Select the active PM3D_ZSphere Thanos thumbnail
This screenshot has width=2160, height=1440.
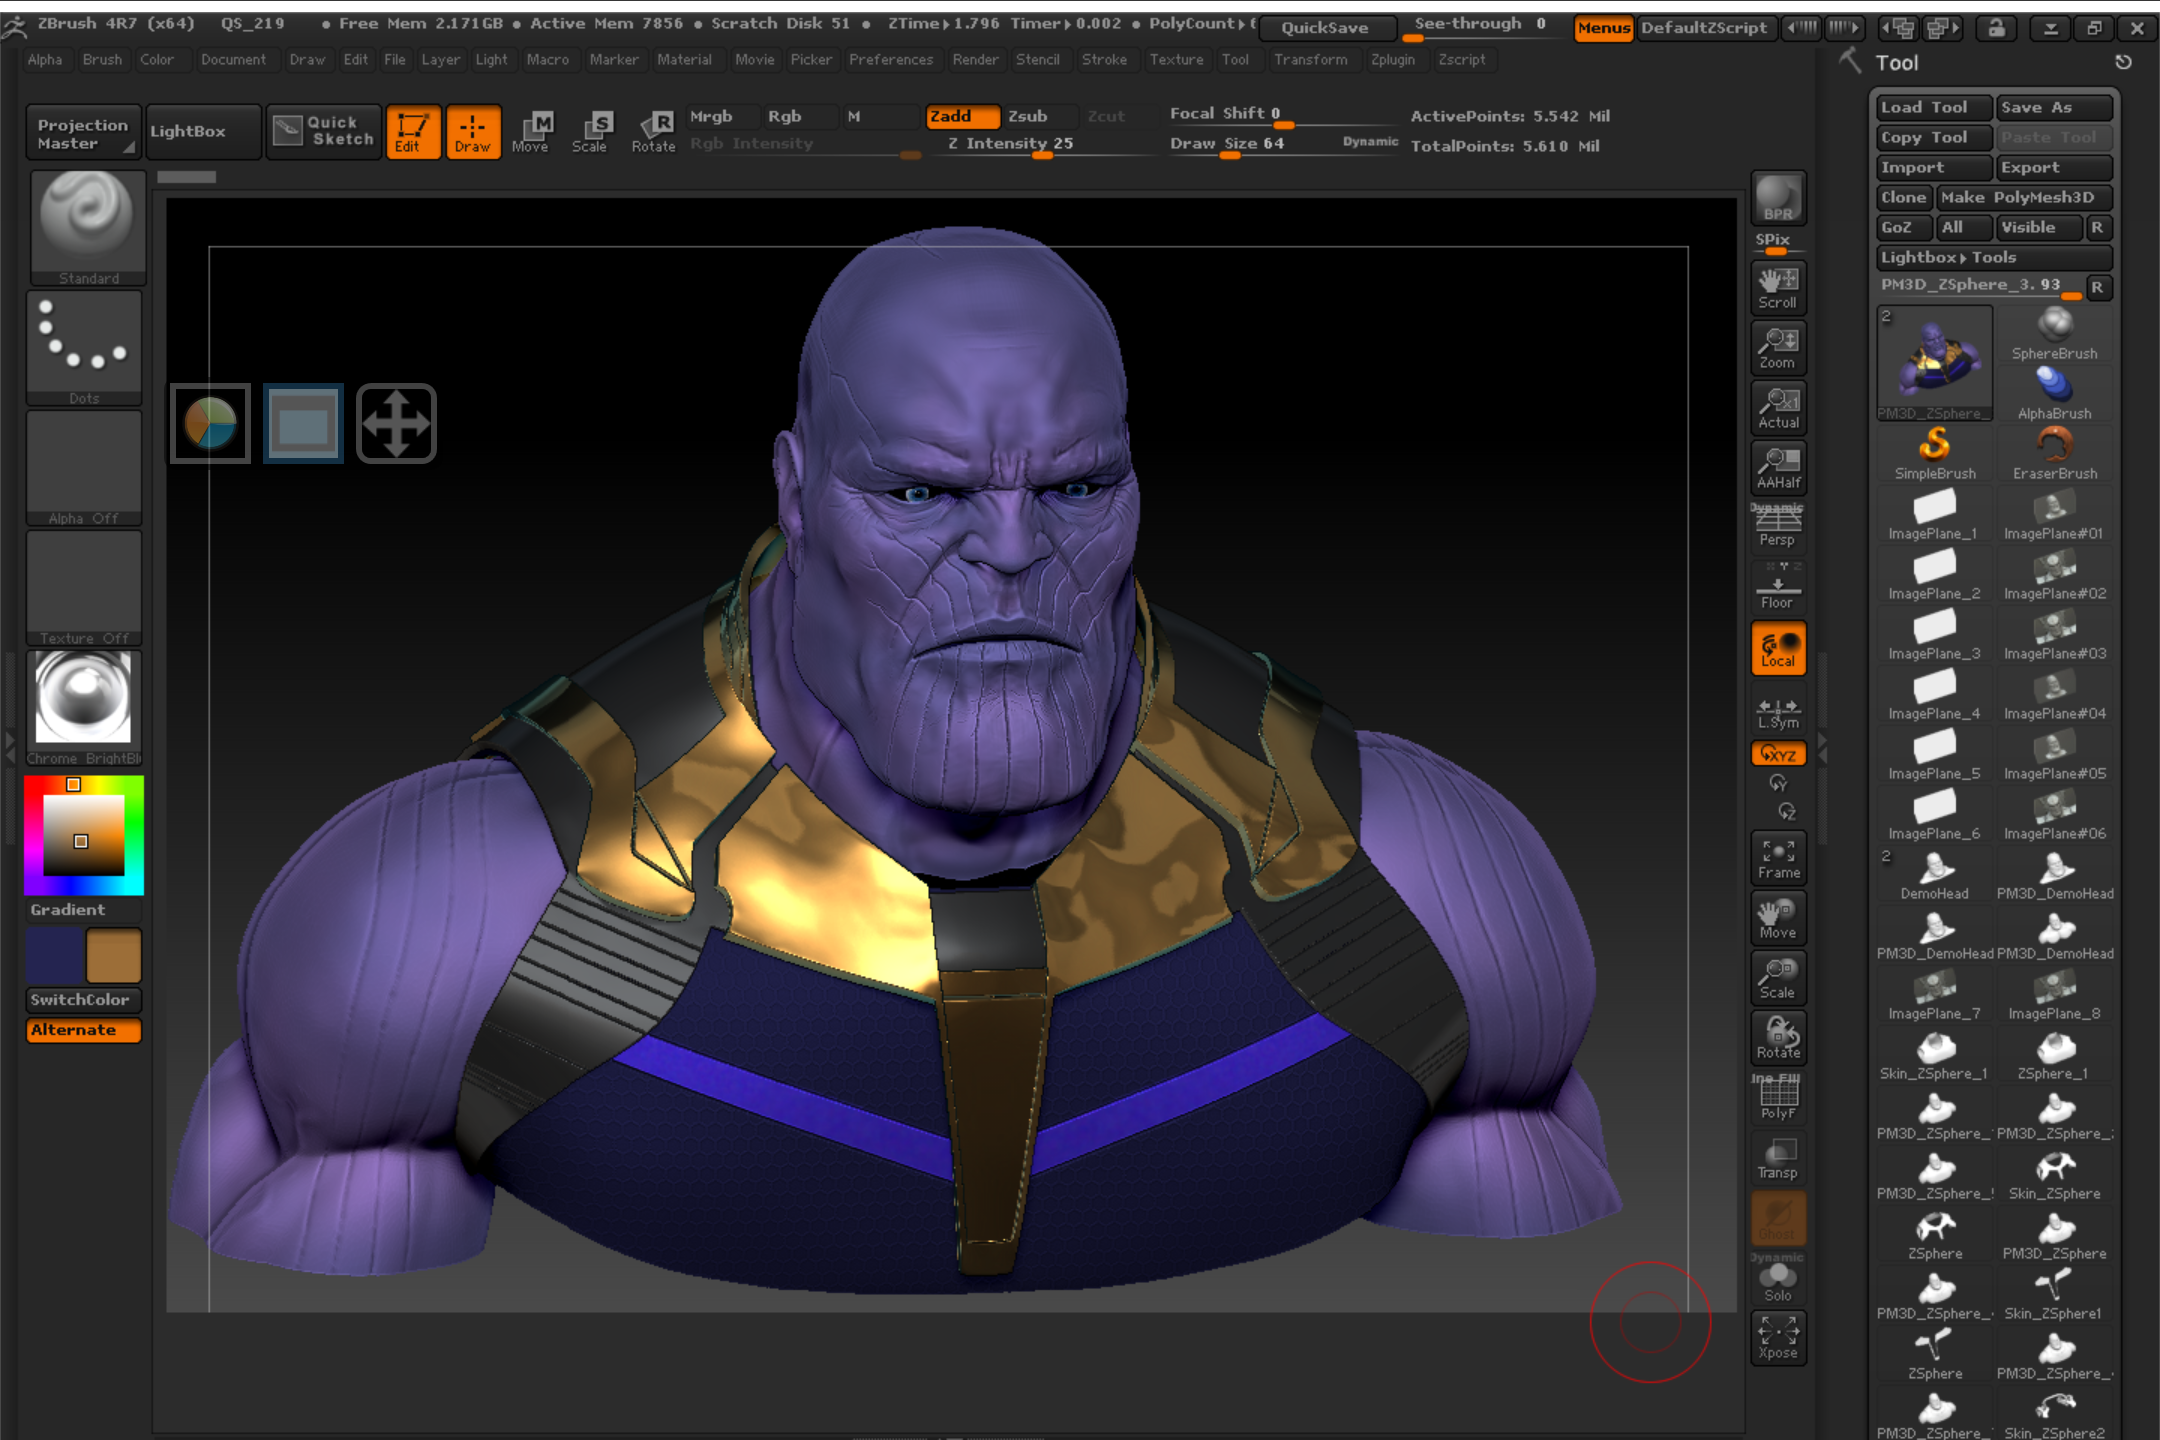click(1935, 364)
